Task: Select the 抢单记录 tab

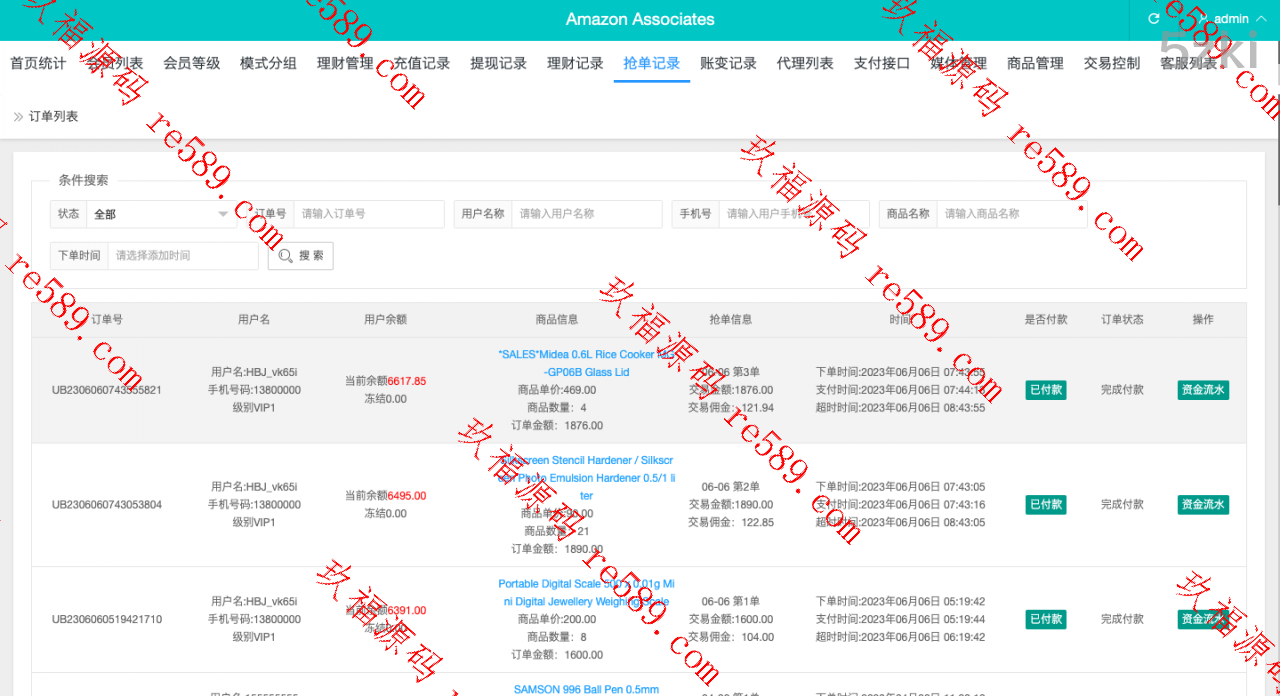Action: [651, 63]
